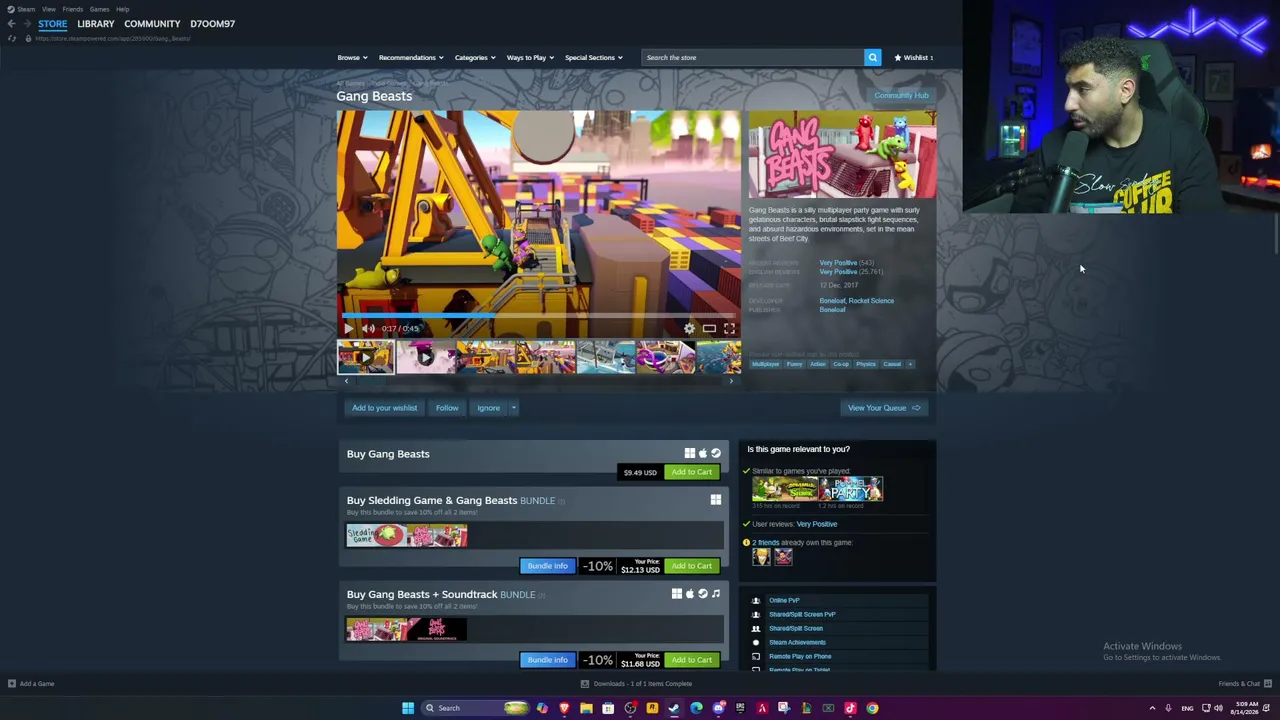The width and height of the screenshot is (1280, 720).
Task: Open the Shared/Split Screen PvP feature link
Action: pos(802,614)
